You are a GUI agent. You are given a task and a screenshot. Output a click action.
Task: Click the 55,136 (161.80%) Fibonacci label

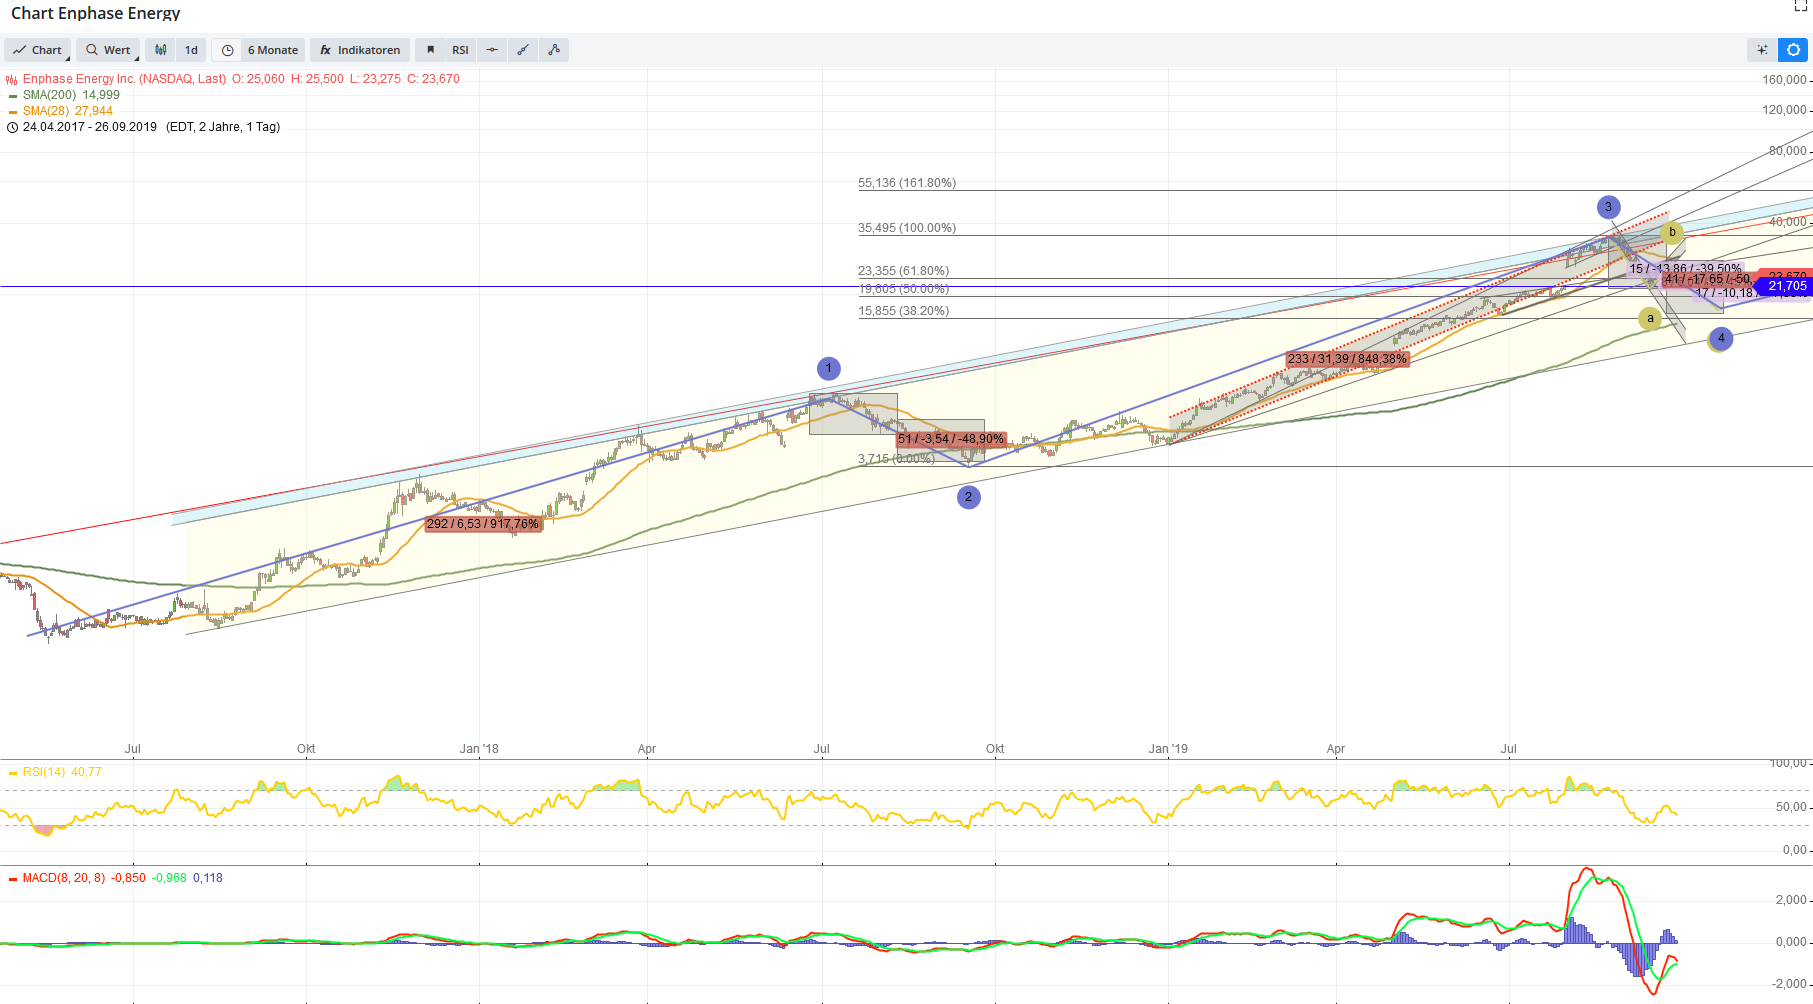907,183
